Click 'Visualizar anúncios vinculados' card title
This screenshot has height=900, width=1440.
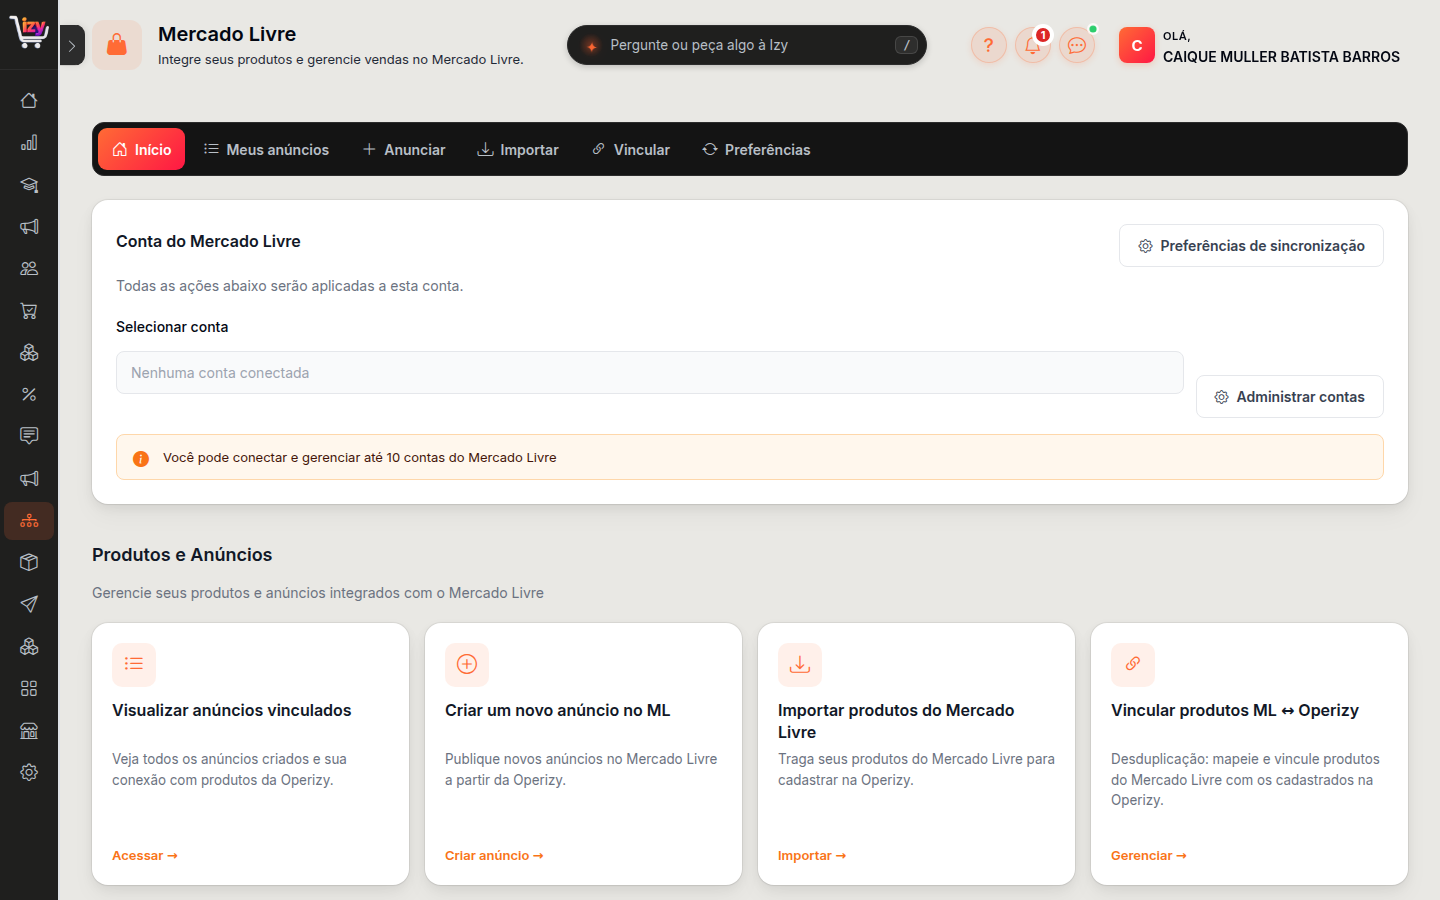[x=232, y=710]
